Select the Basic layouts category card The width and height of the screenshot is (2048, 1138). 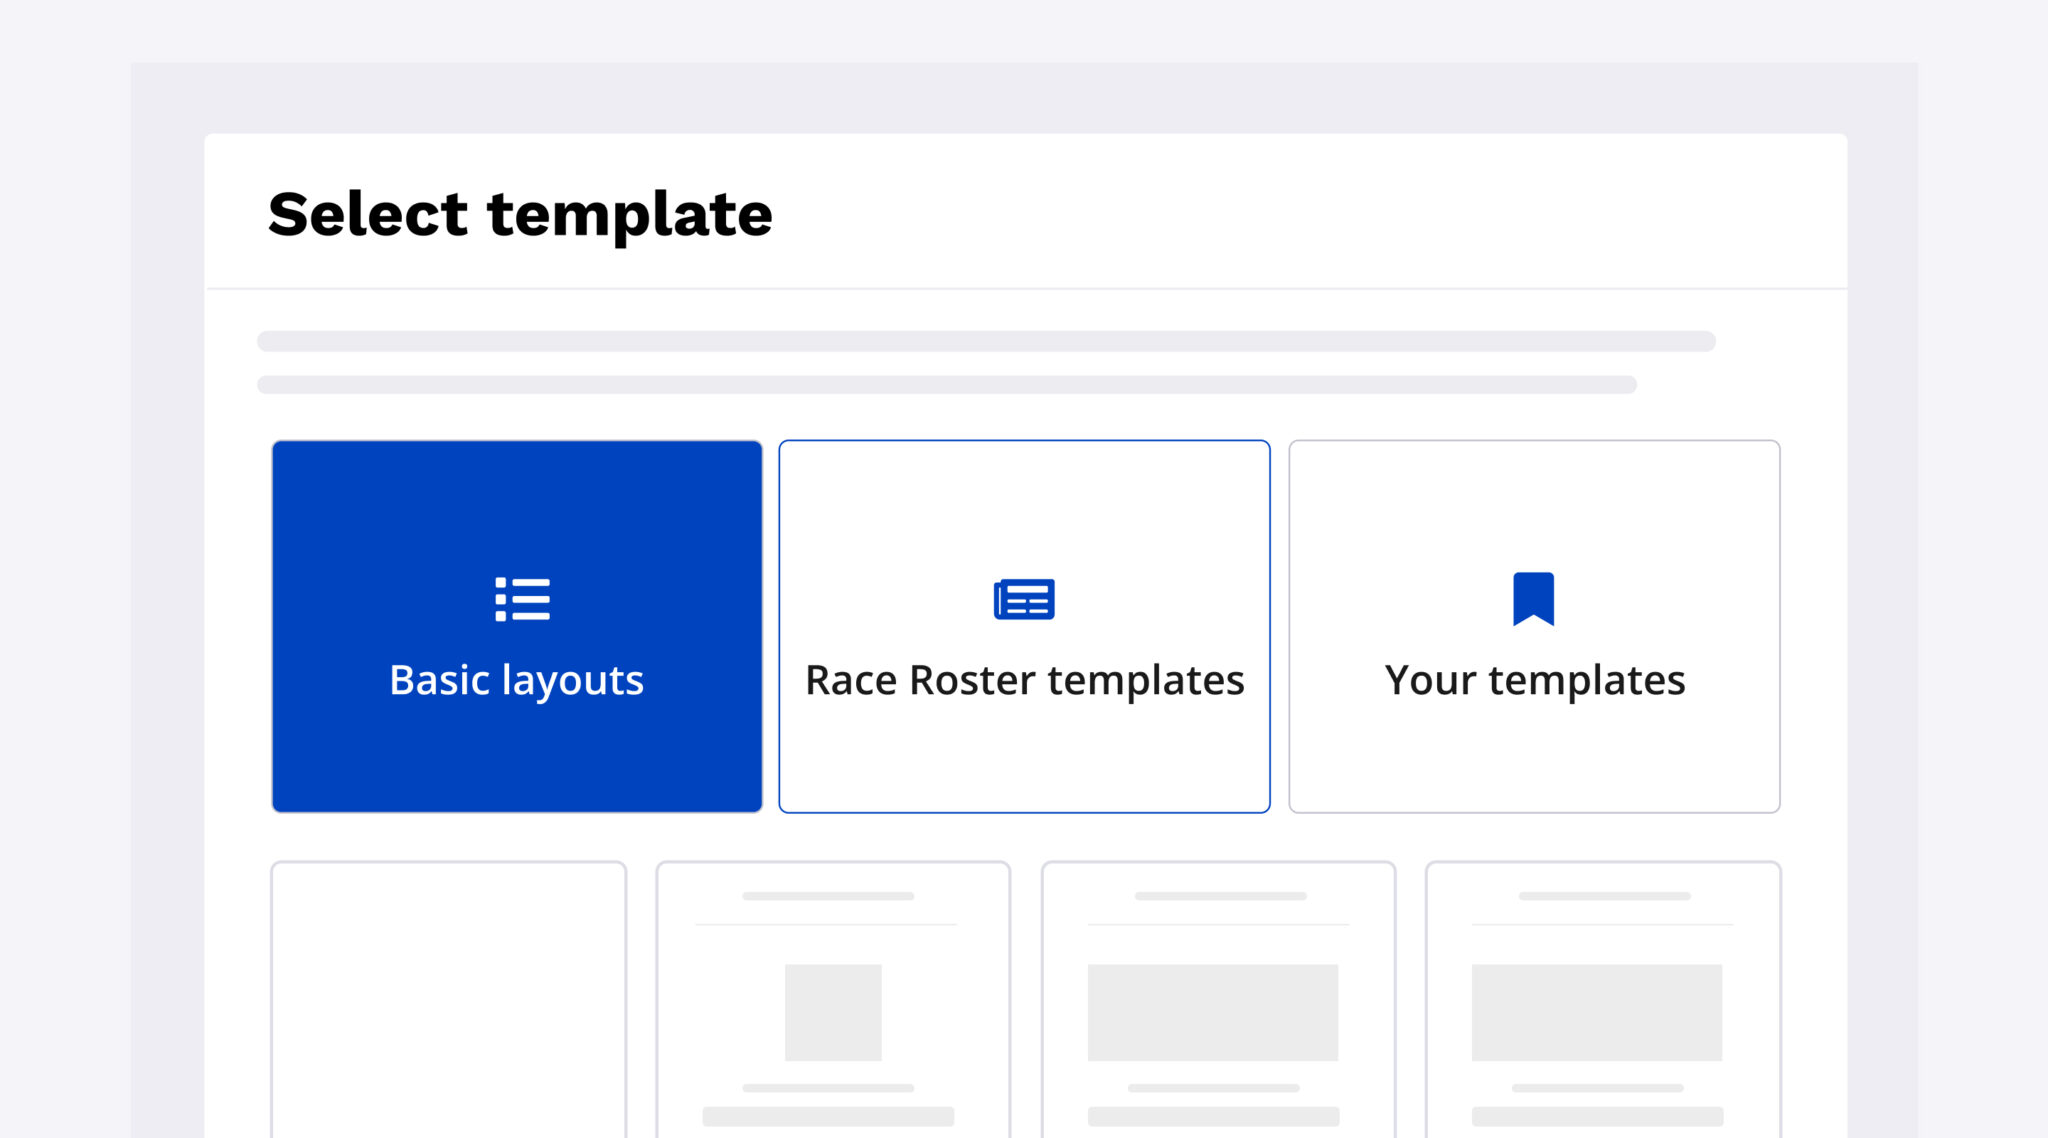(516, 625)
